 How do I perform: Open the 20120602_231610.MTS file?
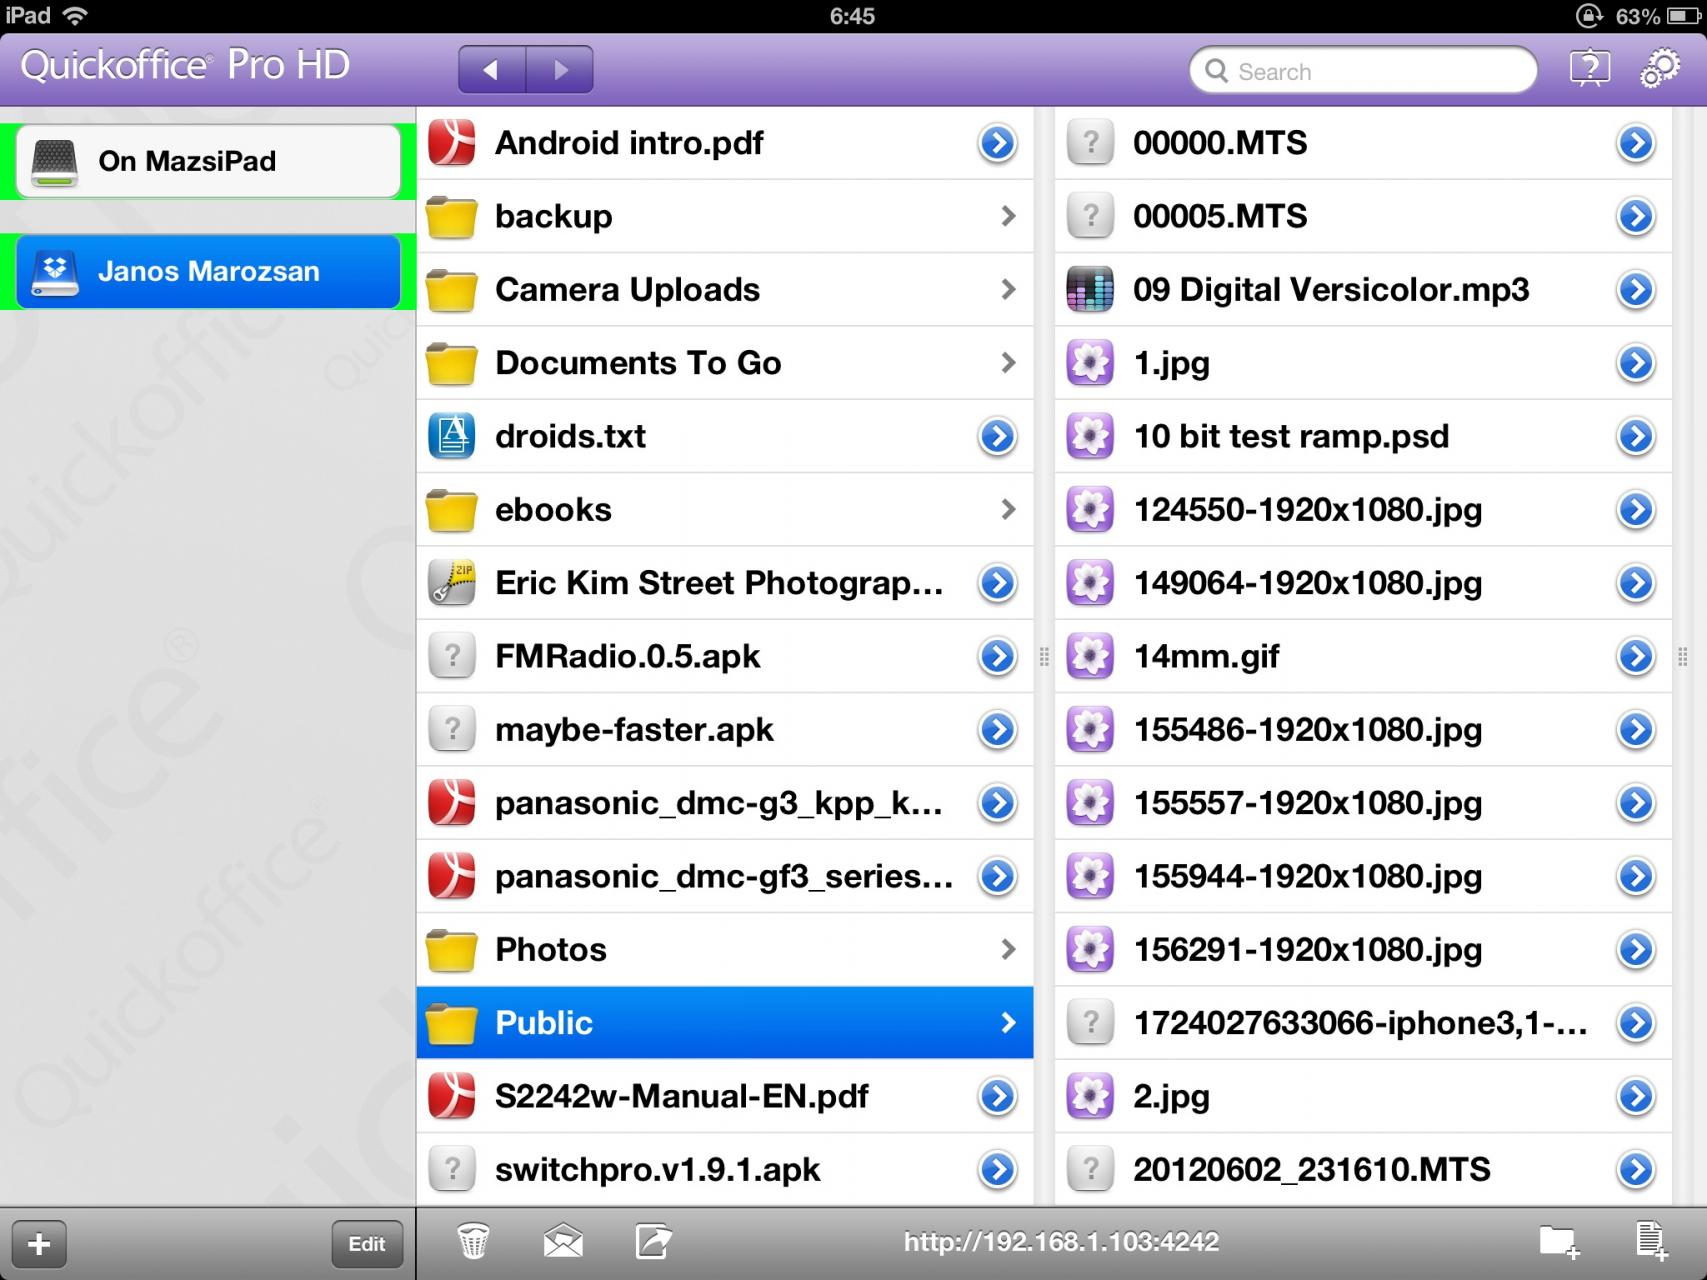pyautogui.click(x=1363, y=1169)
